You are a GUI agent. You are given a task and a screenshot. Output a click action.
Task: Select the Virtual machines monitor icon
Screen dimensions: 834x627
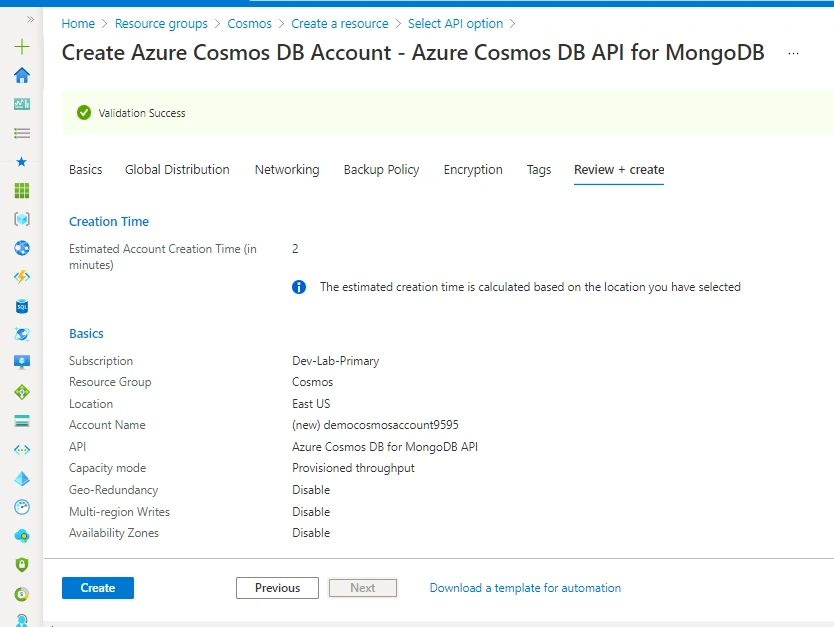pos(21,362)
